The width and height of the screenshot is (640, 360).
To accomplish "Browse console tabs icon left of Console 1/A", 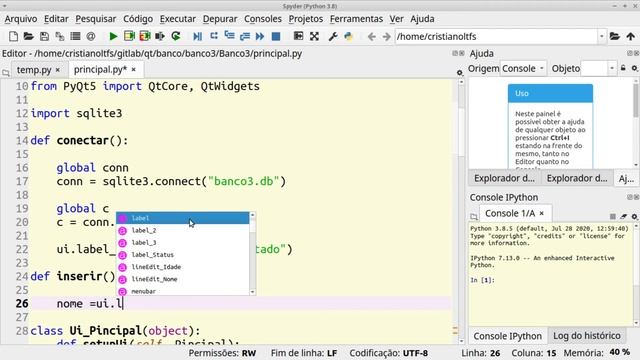I will (x=474, y=216).
